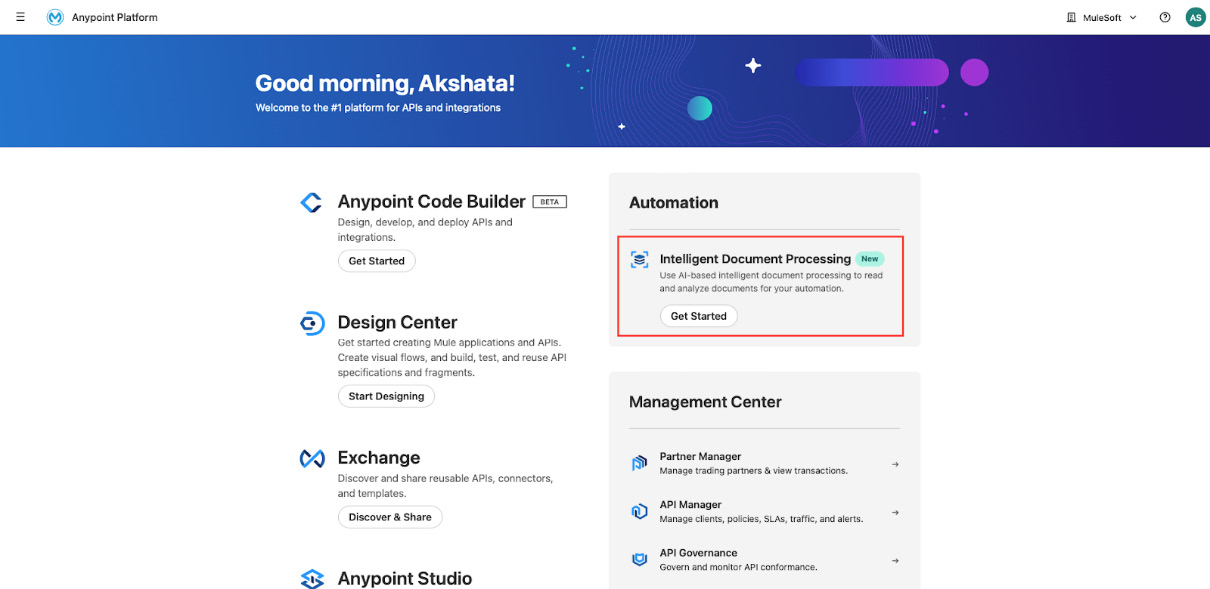Viewport: 1210px width, 589px height.
Task: Click the Anypoint Code Builder heading
Action: click(x=432, y=201)
